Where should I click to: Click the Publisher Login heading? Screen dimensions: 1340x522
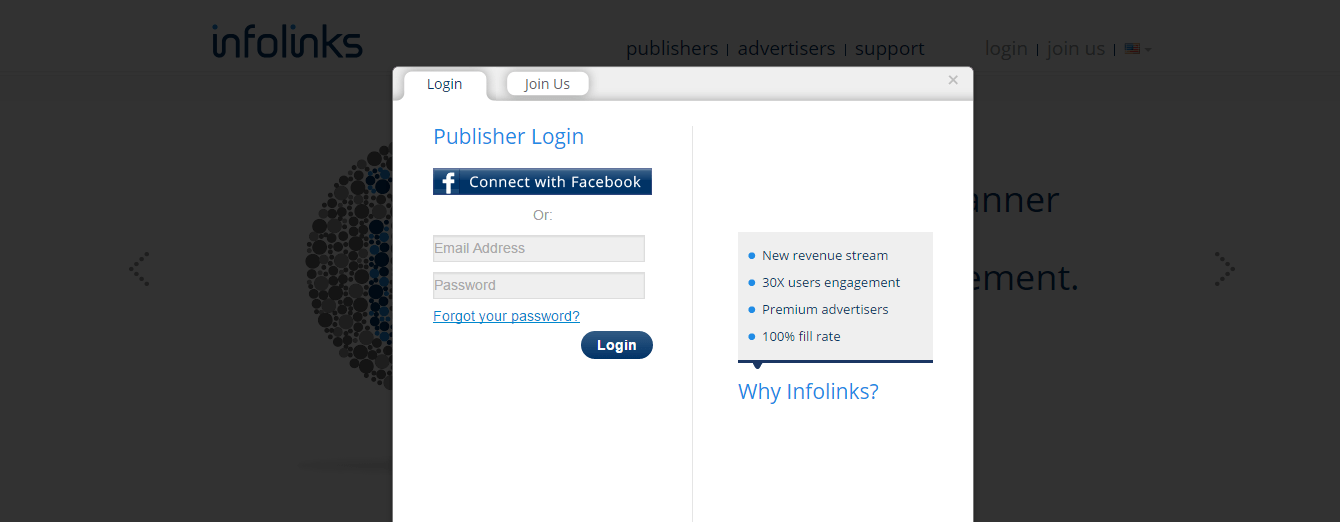(x=508, y=137)
